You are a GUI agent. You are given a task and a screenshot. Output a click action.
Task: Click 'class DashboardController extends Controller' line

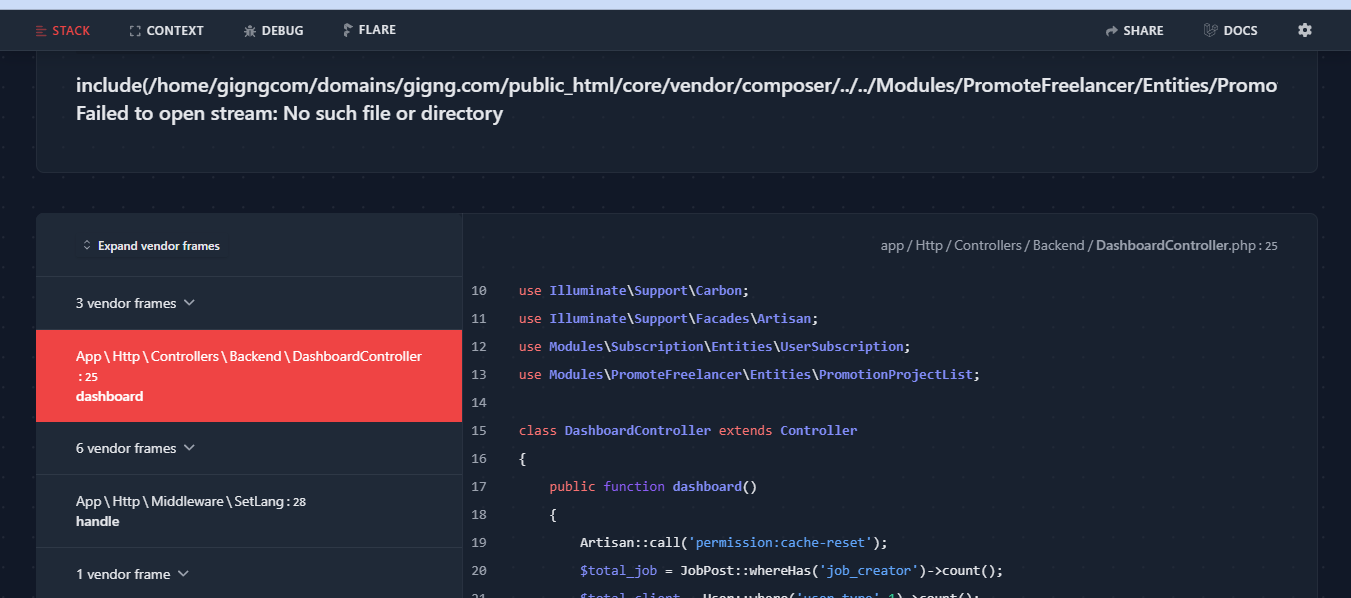click(x=688, y=430)
